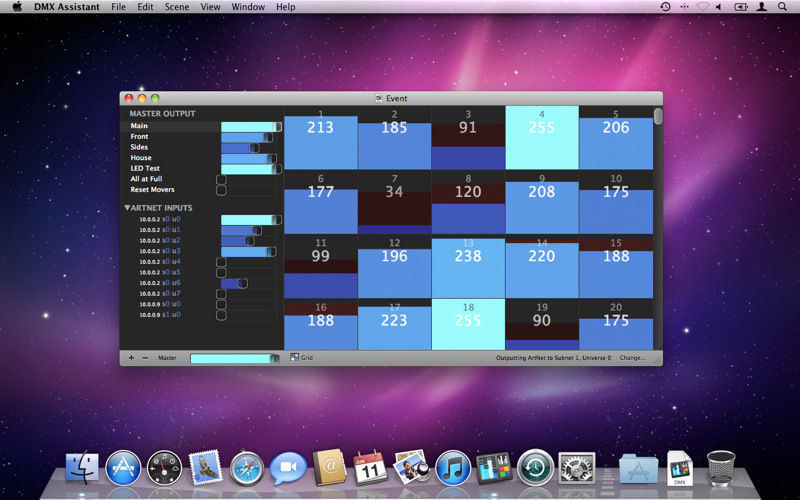Image resolution: width=800 pixels, height=500 pixels.
Task: Toggle the Reset Movers scene
Action: coord(221,189)
